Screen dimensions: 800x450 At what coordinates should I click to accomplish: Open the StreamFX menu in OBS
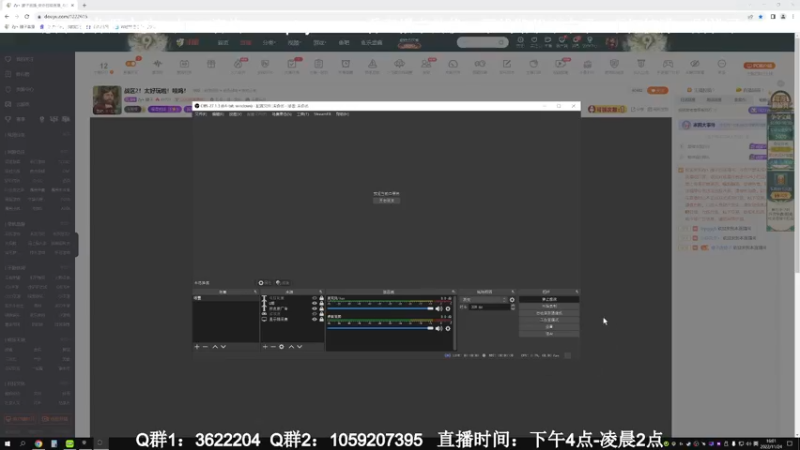coord(322,114)
